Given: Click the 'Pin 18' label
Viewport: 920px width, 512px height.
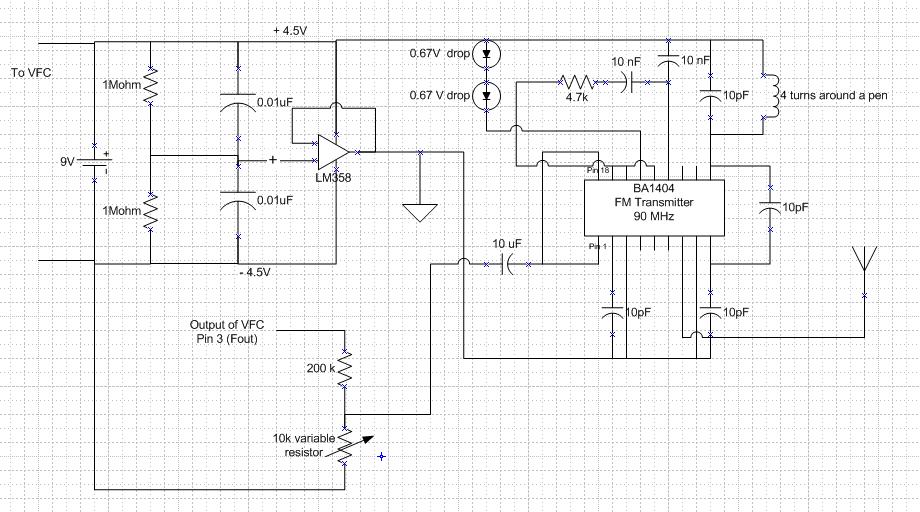Looking at the screenshot, I should click(598, 170).
